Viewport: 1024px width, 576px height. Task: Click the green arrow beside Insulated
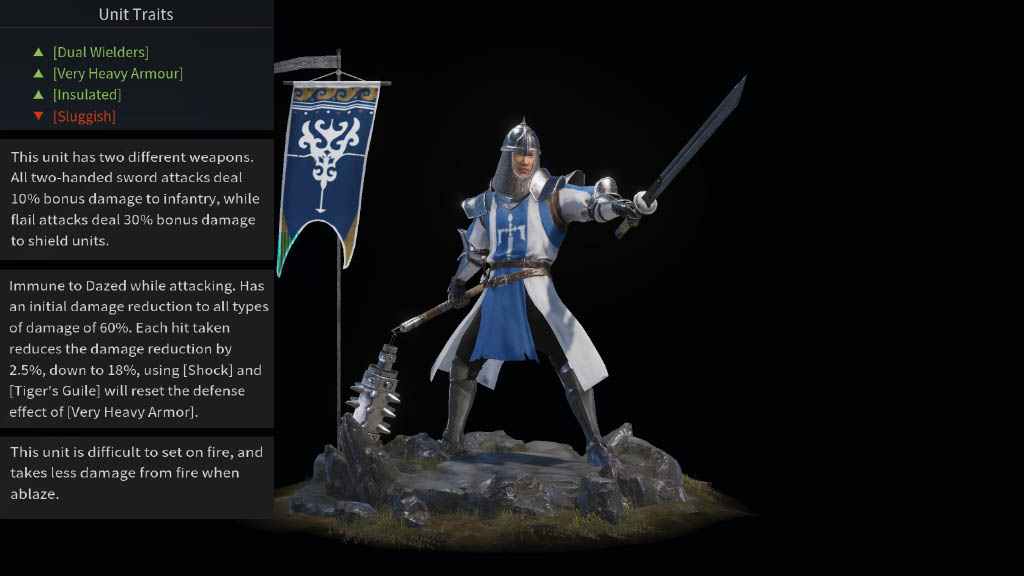pos(39,95)
